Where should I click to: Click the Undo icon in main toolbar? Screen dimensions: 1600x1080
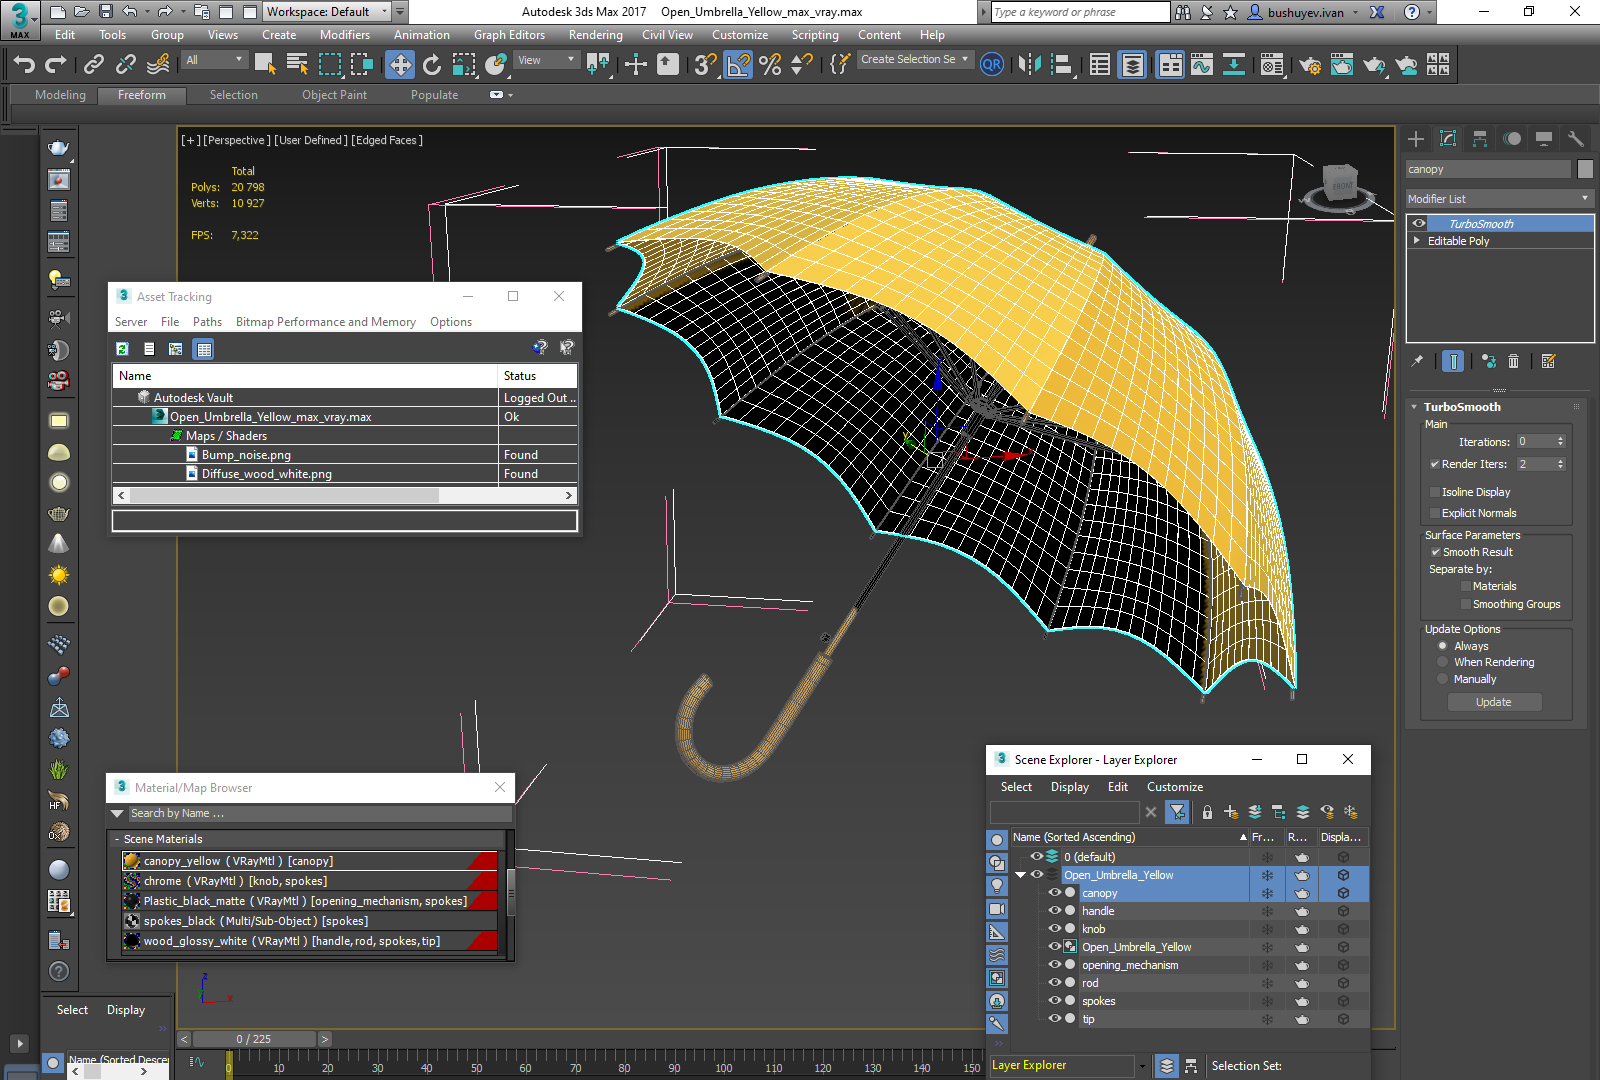[24, 65]
